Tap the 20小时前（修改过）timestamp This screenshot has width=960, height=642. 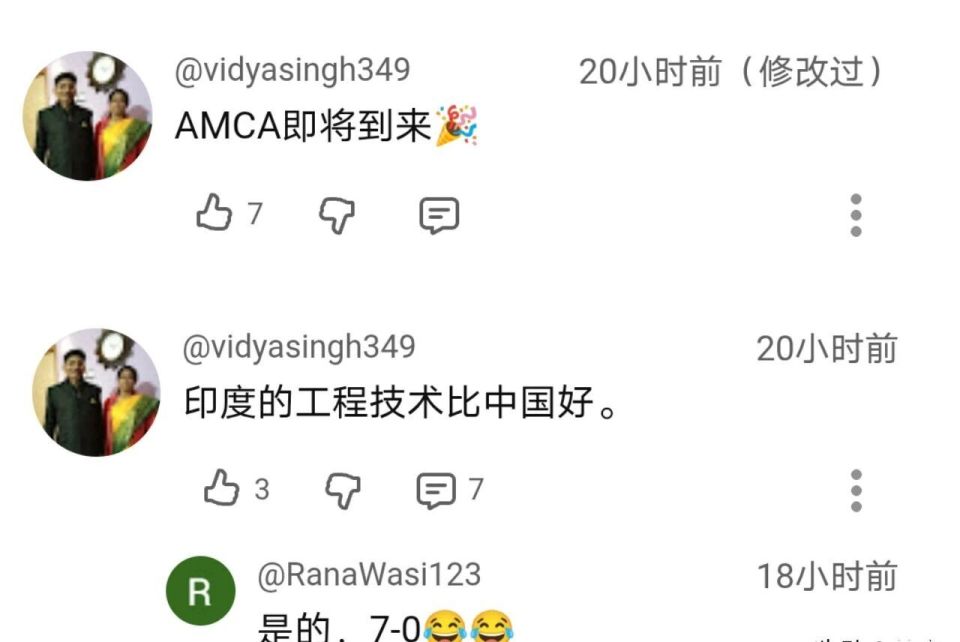[x=731, y=72]
